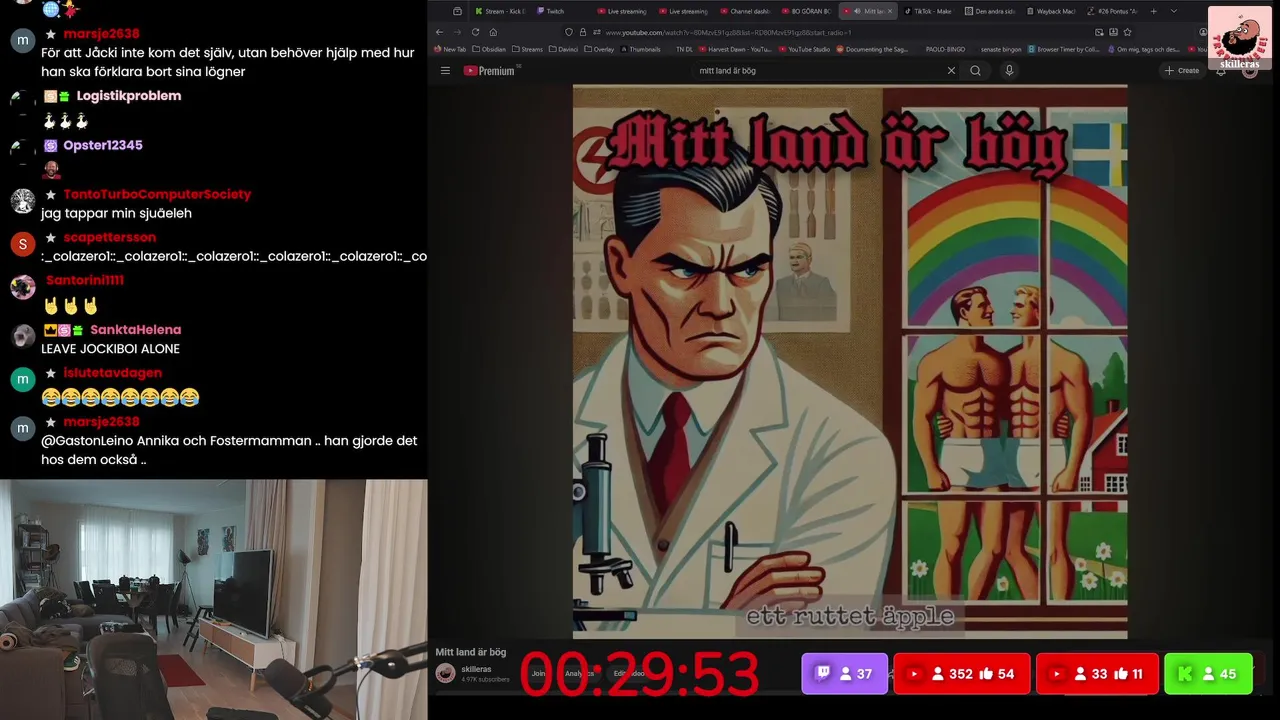
Task: Open the YouTube Studio bookmark
Action: pos(805,49)
